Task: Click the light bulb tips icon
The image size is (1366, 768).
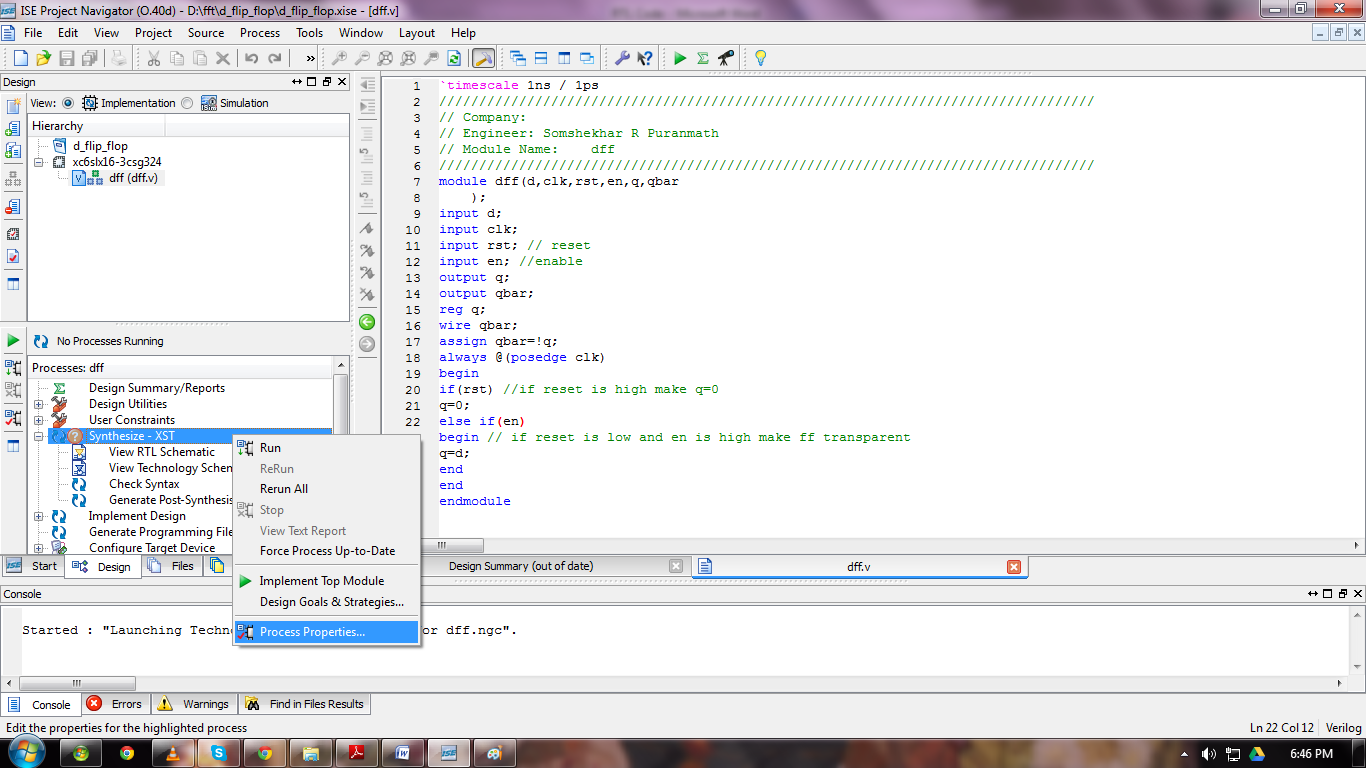Action: 760,58
